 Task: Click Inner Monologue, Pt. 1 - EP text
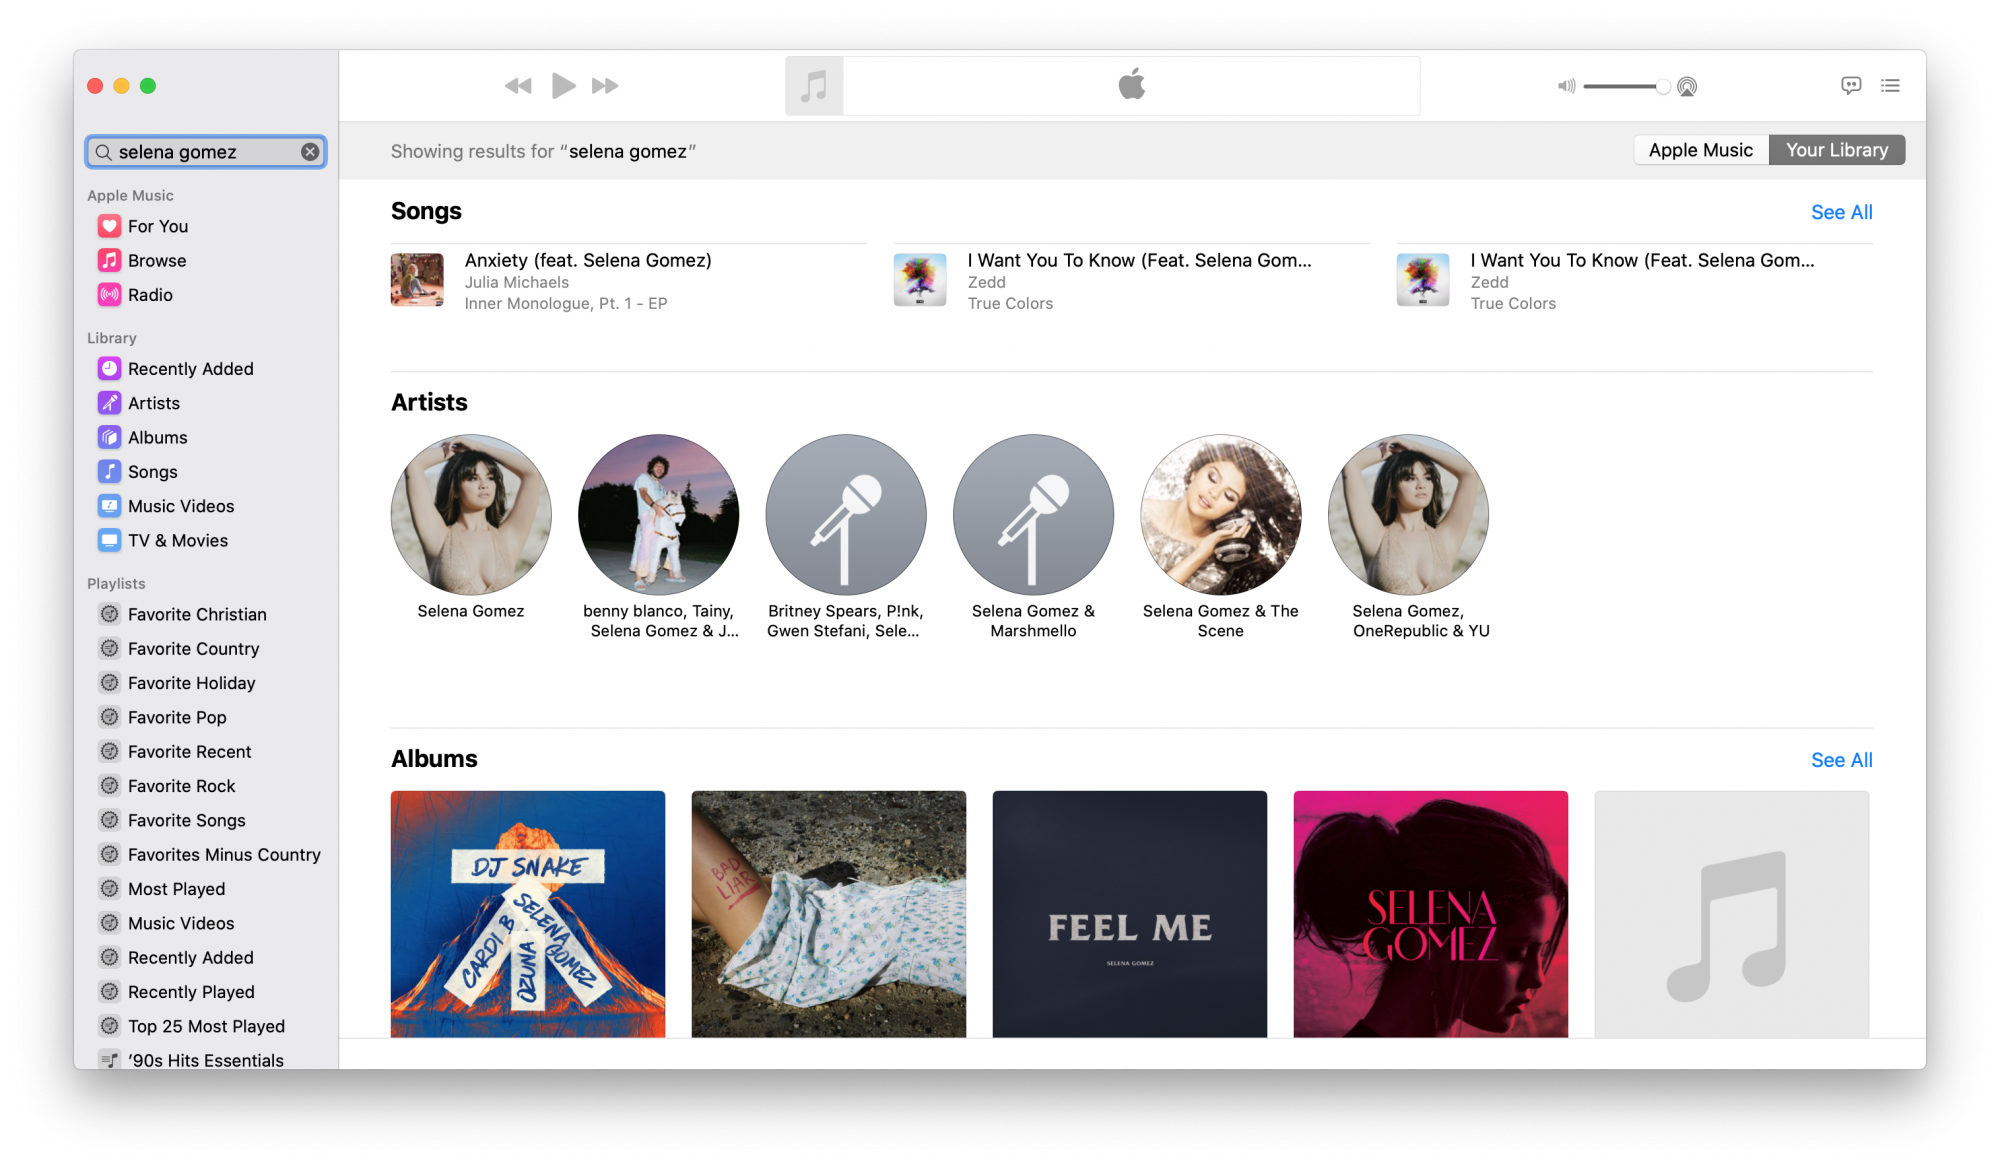pos(565,304)
